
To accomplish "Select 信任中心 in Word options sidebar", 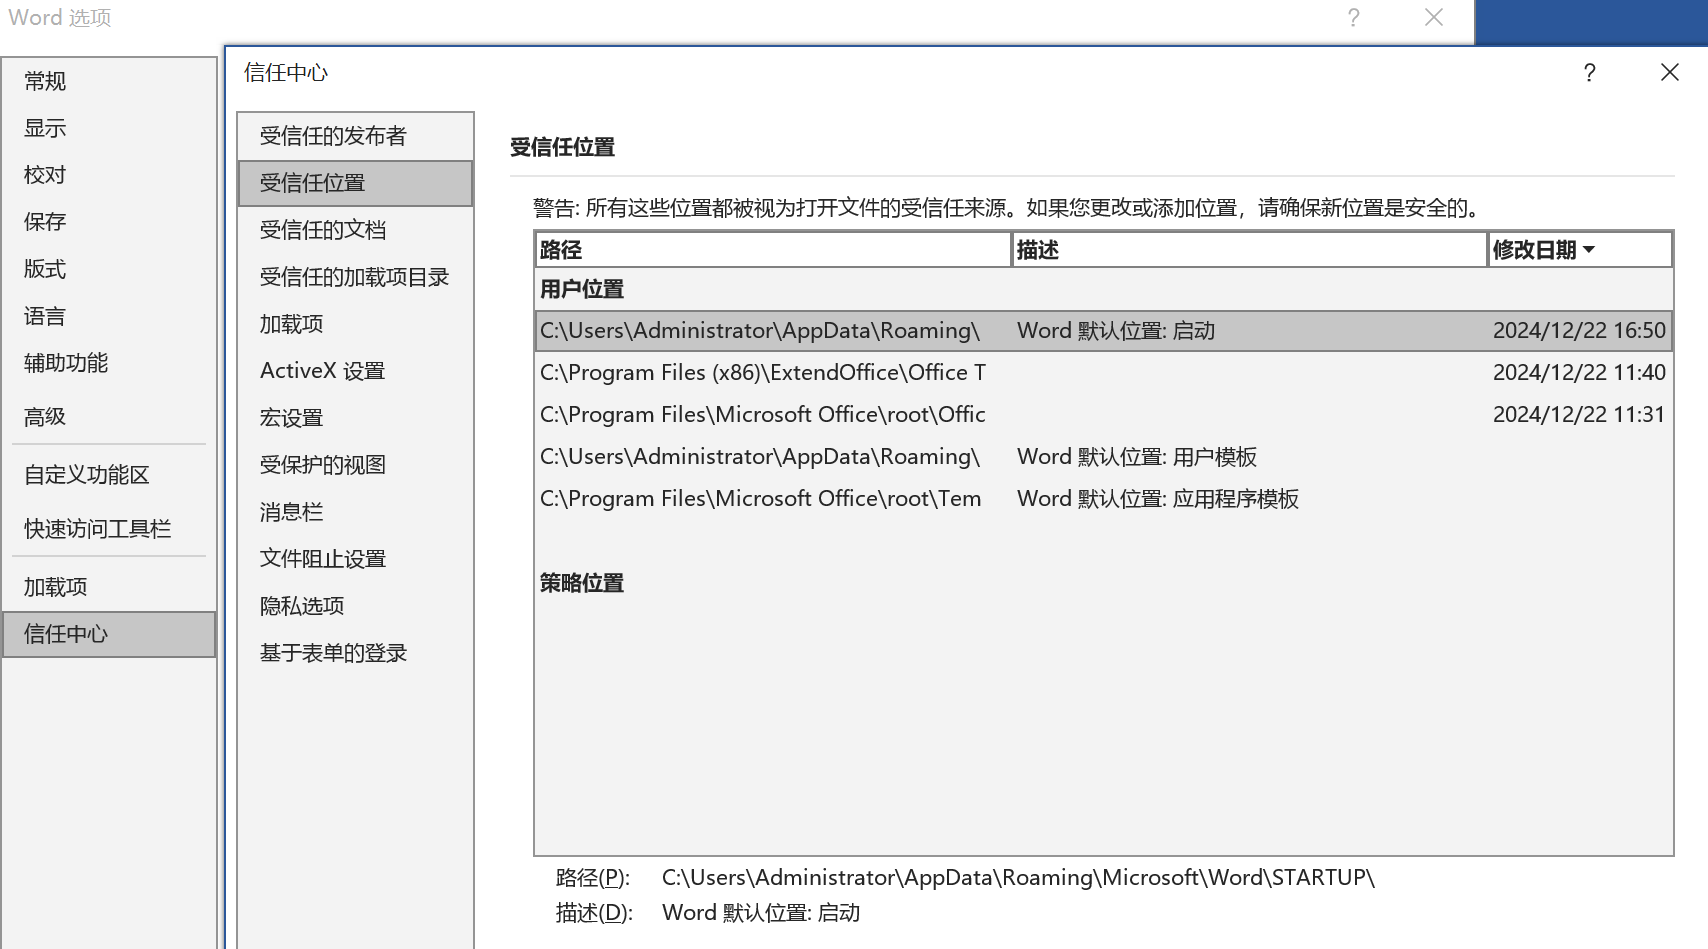I will point(109,634).
